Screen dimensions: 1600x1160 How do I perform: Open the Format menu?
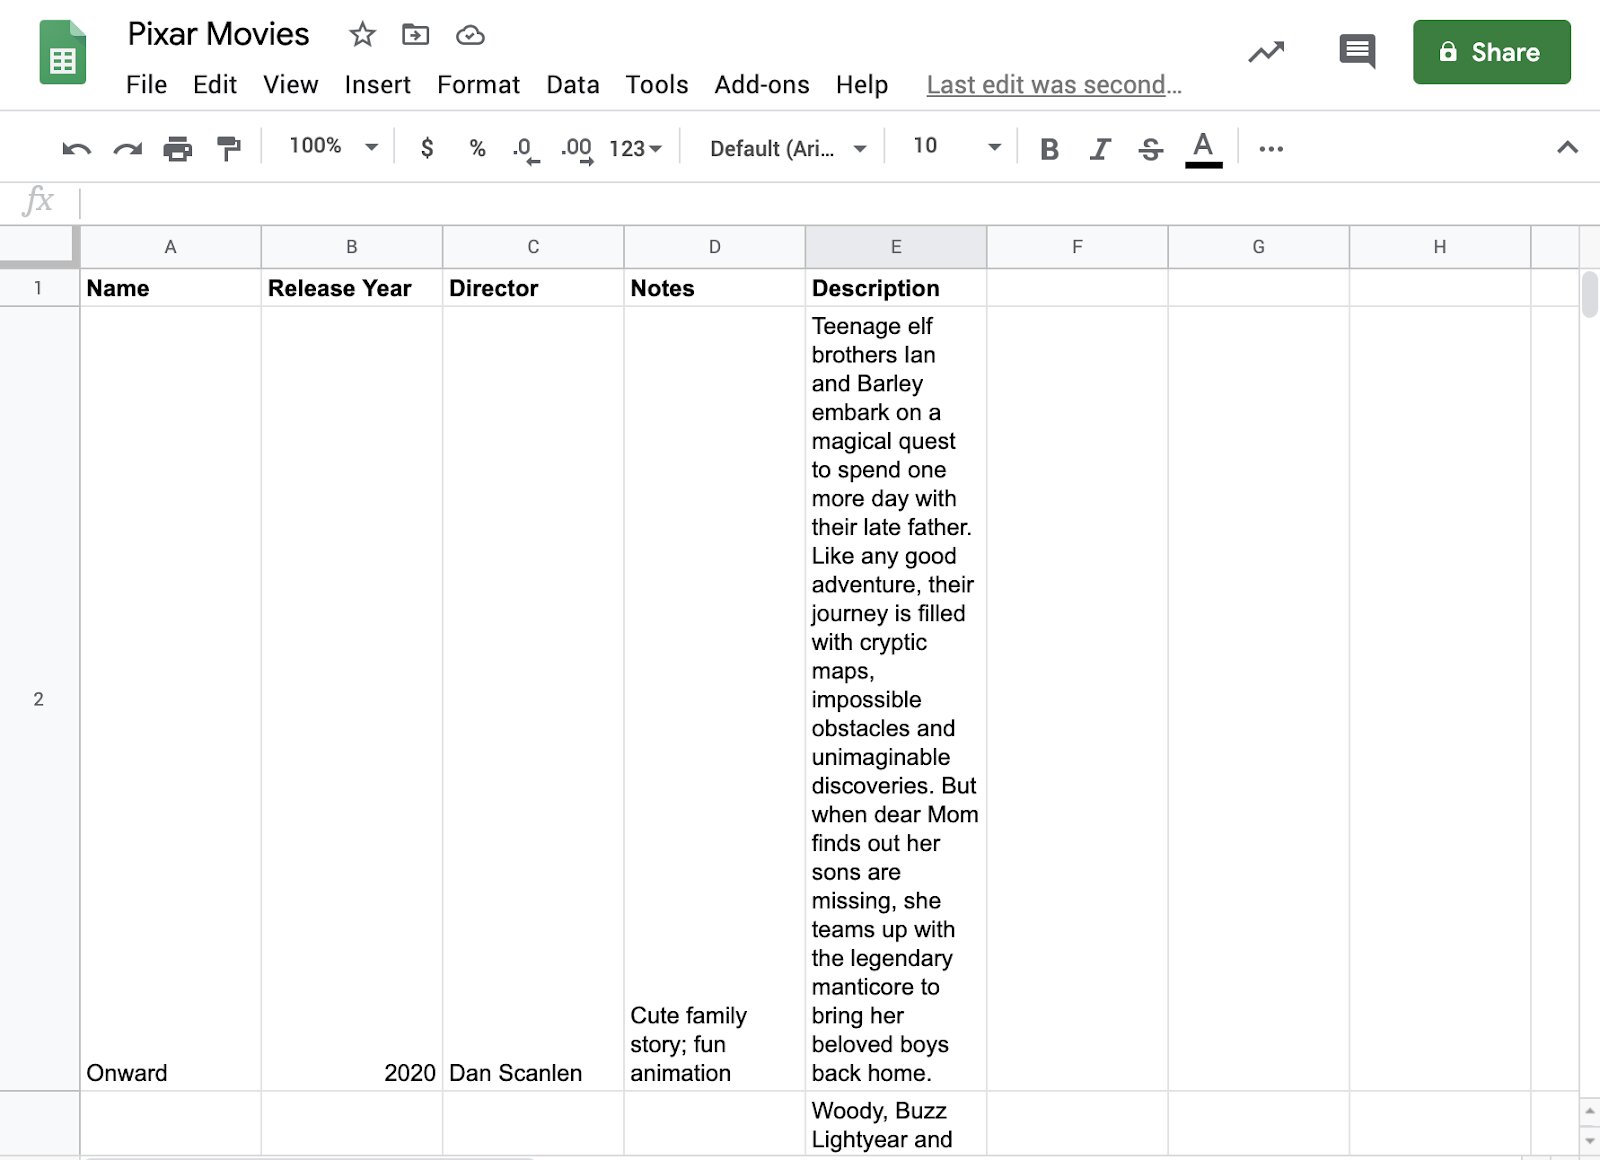(478, 85)
